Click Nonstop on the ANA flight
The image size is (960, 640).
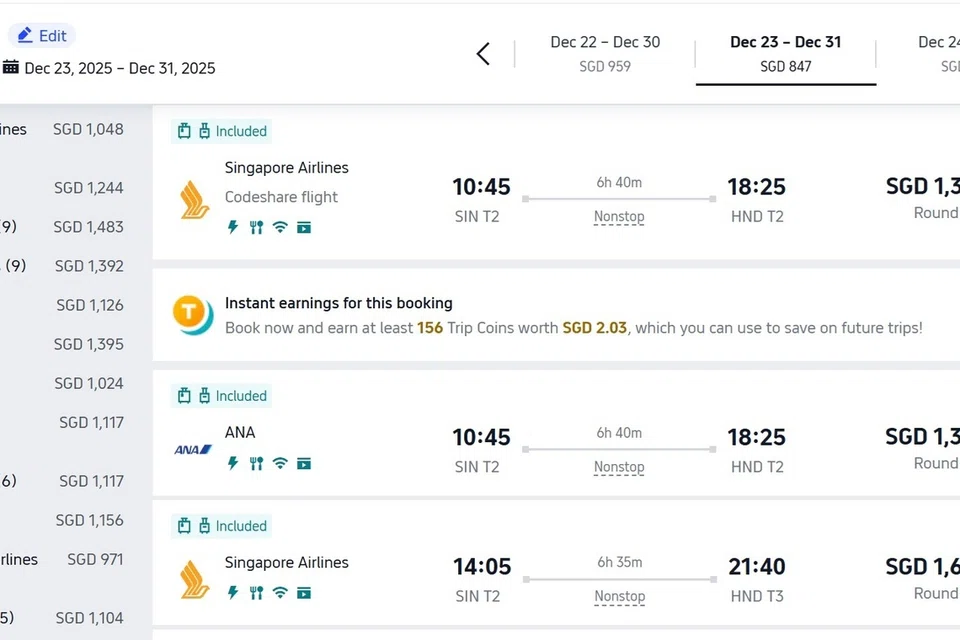(x=619, y=467)
